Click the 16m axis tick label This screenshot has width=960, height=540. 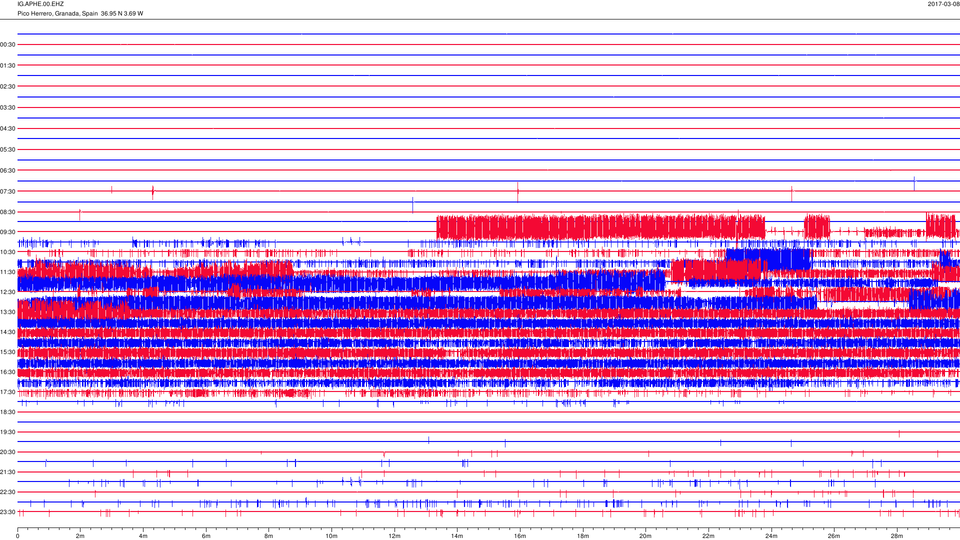pyautogui.click(x=520, y=536)
